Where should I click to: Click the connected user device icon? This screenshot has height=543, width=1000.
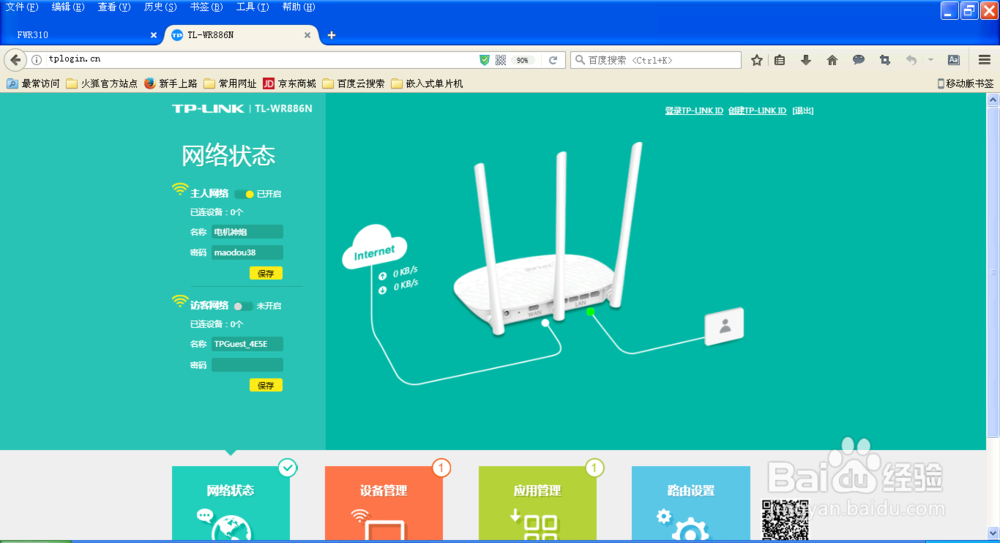[724, 327]
